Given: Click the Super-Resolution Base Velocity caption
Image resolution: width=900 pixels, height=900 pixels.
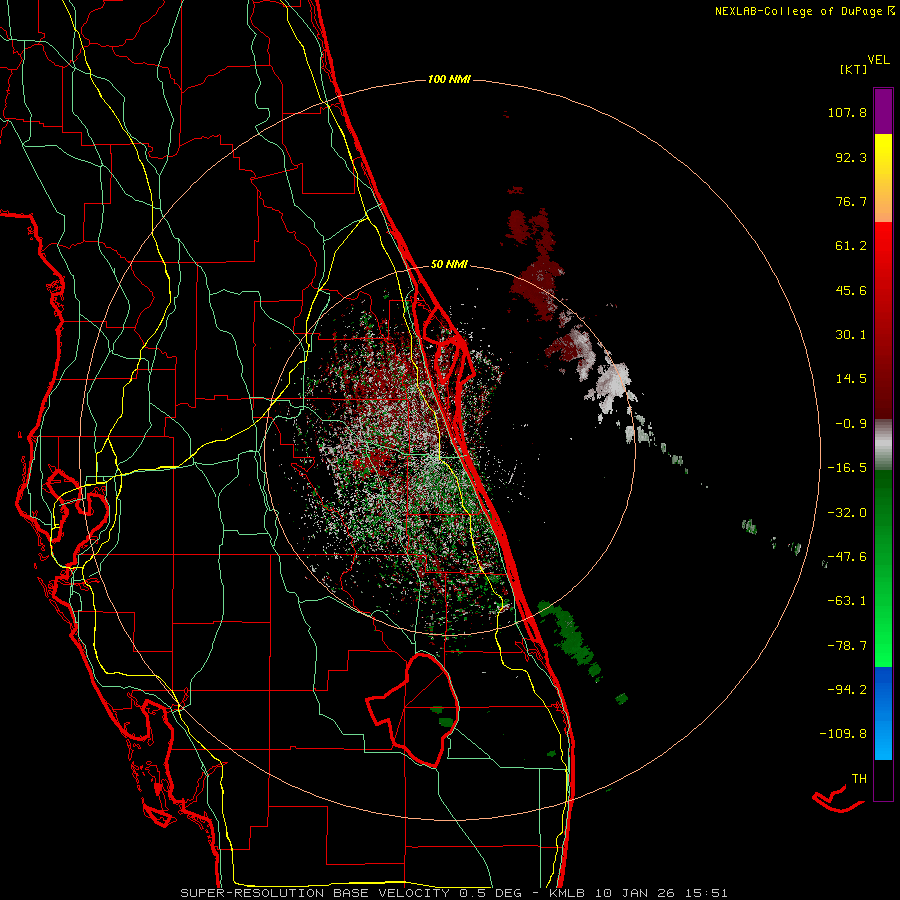Looking at the screenshot, I should click(453, 893).
